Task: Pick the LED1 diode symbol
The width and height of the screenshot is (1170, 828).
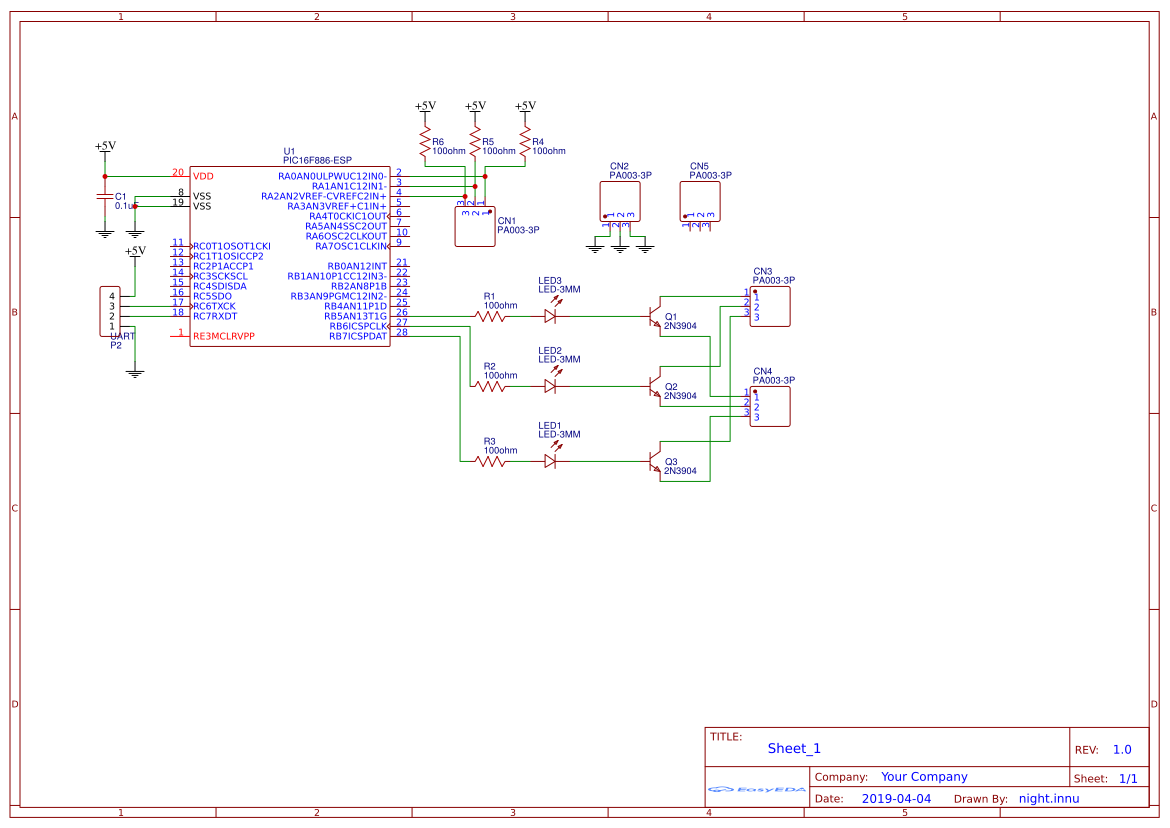Action: click(550, 462)
